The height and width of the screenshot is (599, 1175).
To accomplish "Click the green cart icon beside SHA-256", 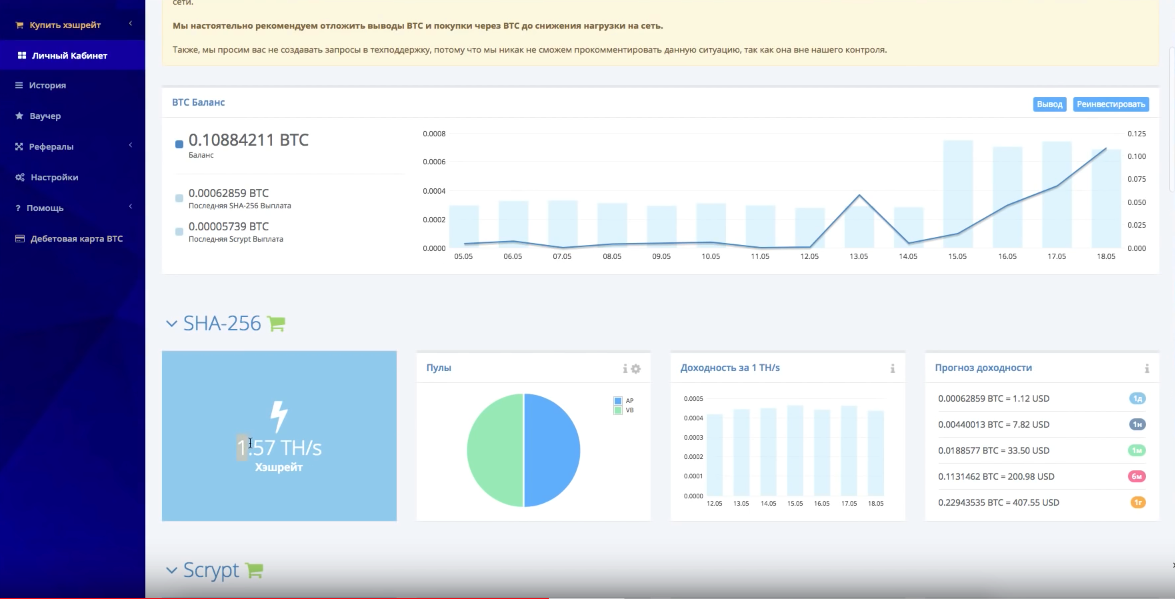I will tap(277, 324).
